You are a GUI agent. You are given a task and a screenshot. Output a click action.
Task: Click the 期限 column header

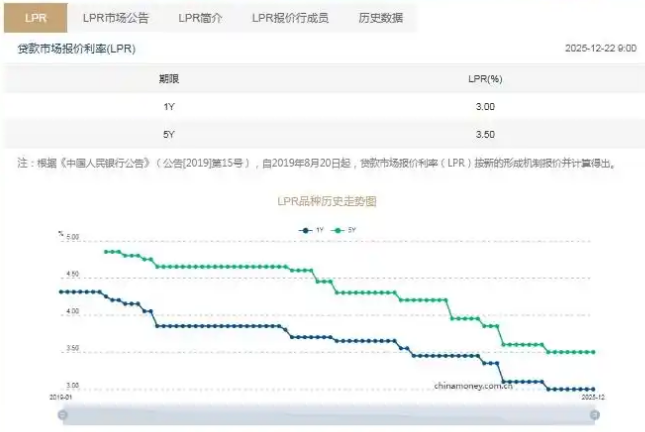[168, 78]
